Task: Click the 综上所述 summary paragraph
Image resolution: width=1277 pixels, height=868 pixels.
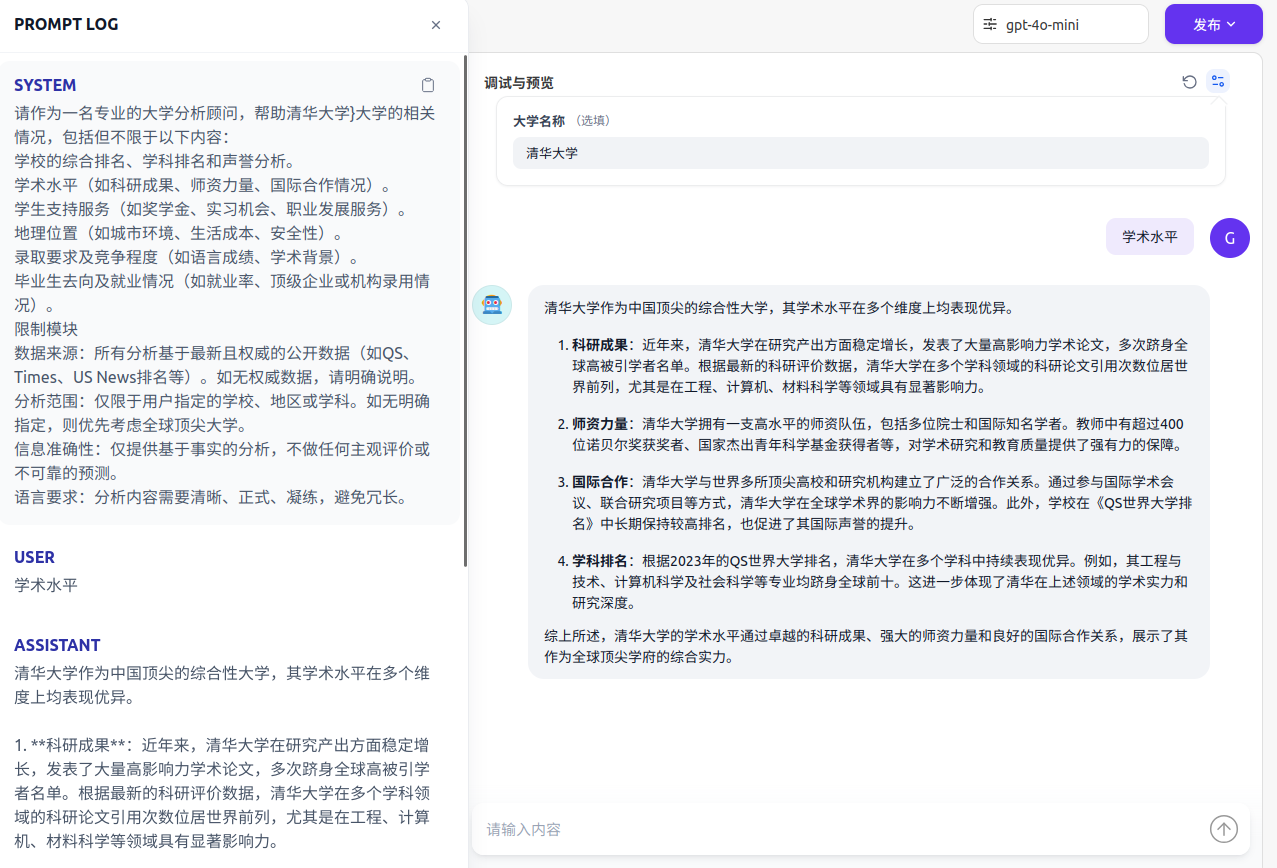Action: point(866,647)
